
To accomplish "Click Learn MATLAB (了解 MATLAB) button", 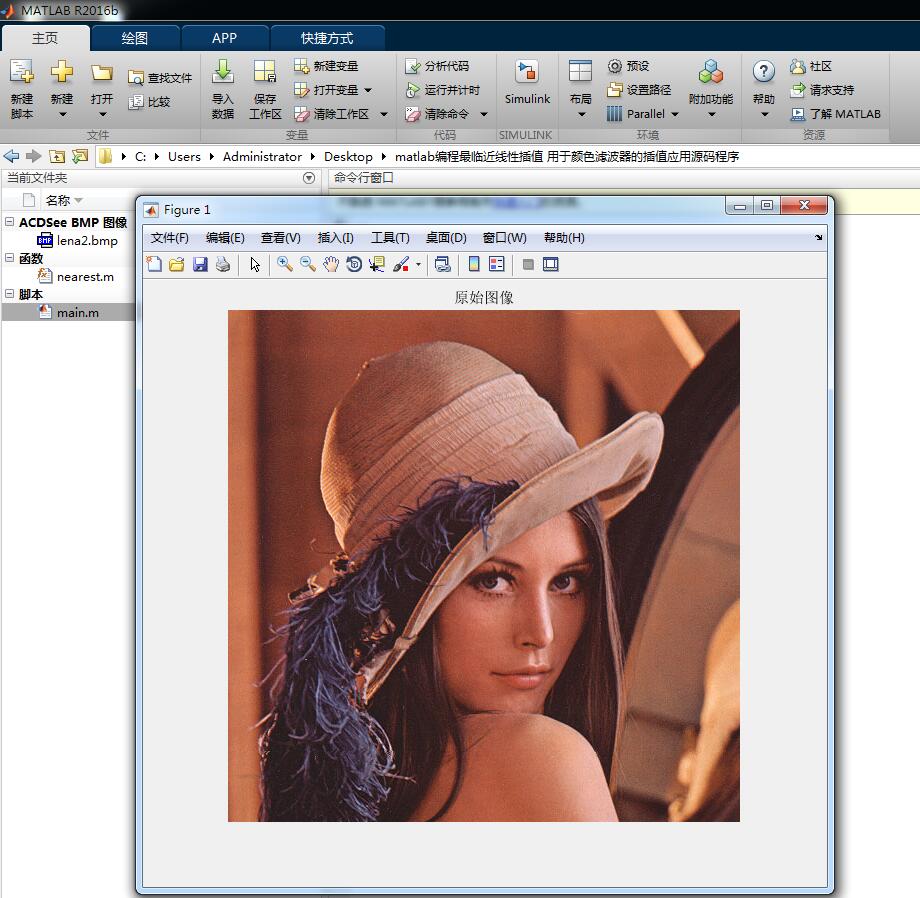I will point(836,114).
